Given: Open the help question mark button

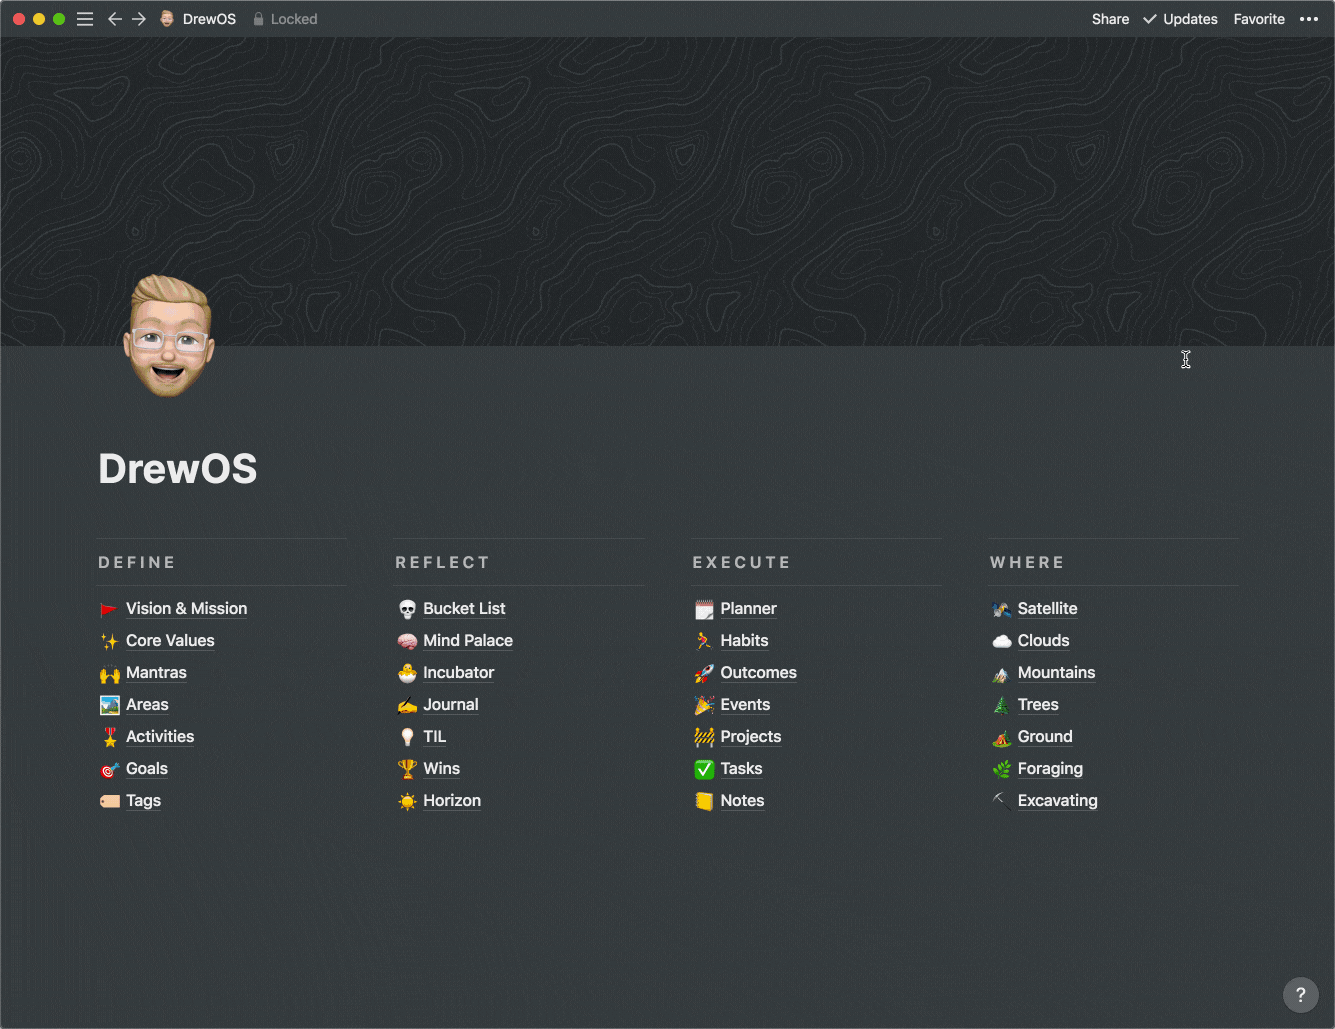Looking at the screenshot, I should tap(1300, 994).
